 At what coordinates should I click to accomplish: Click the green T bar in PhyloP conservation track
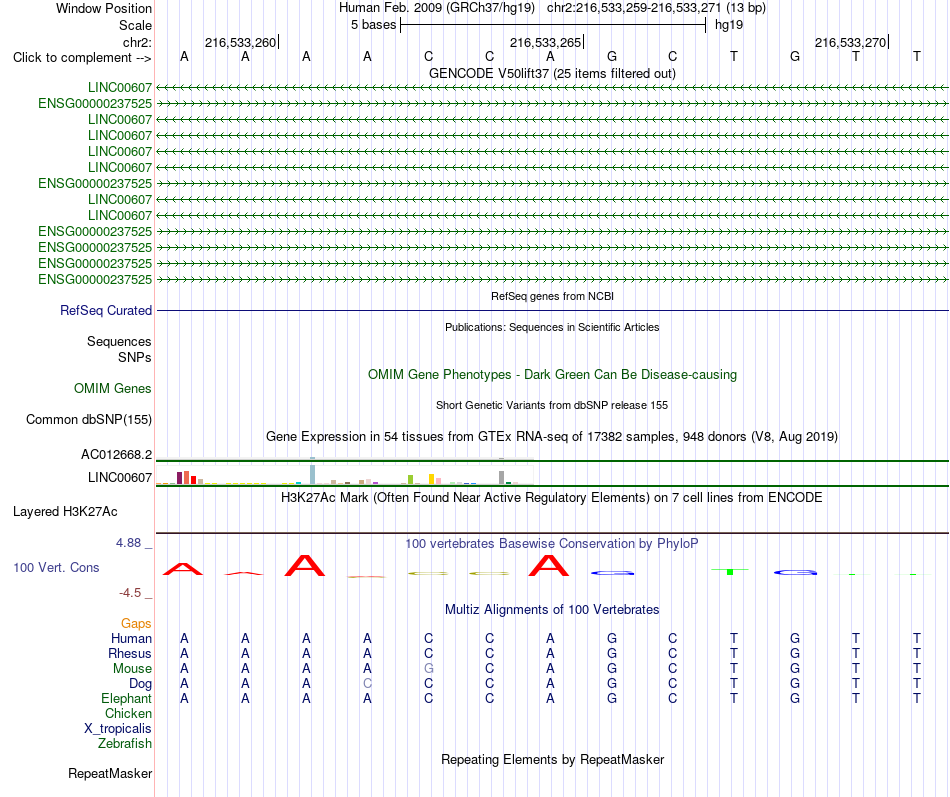[x=730, y=572]
